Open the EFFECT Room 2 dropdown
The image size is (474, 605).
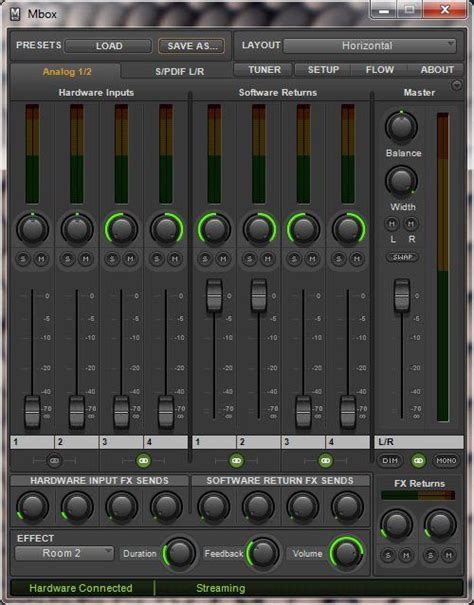(x=64, y=553)
